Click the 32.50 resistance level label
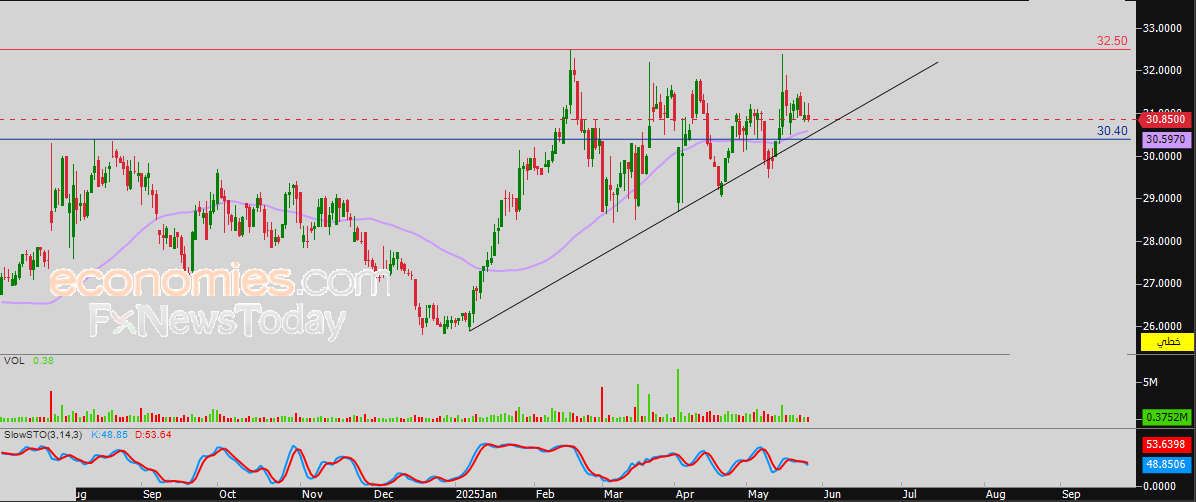1196x502 pixels. pos(1112,41)
